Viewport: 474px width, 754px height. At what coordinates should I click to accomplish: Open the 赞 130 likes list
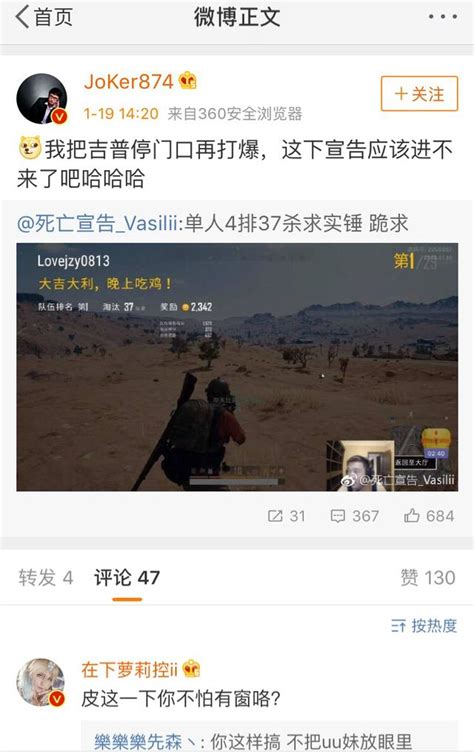coord(428,578)
